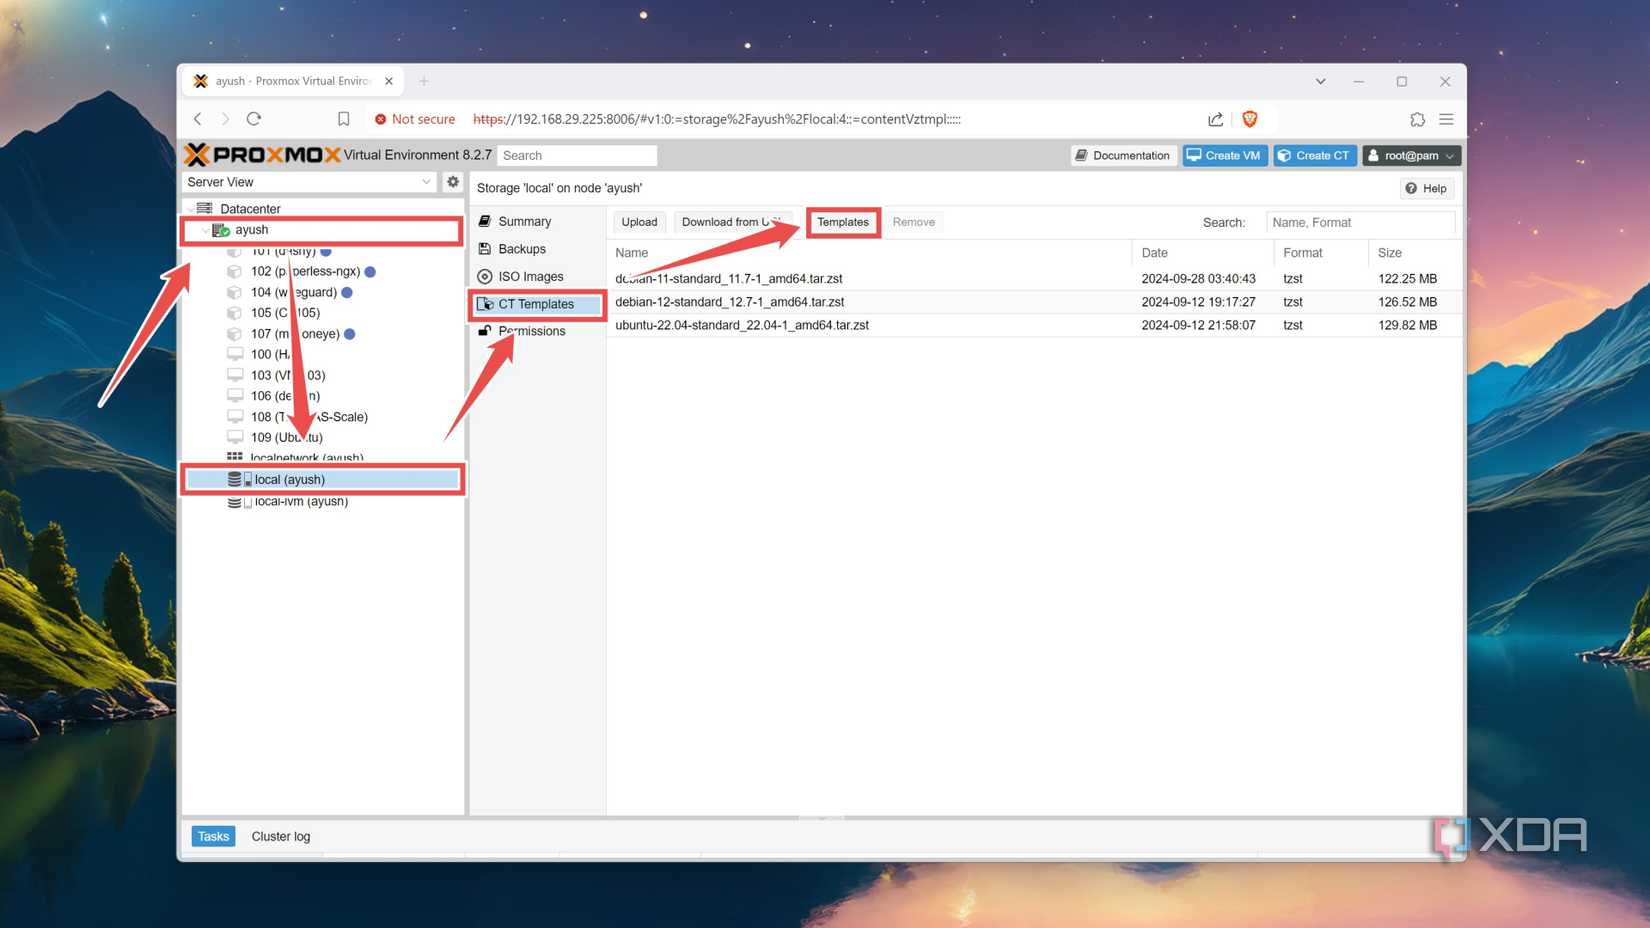Select the ayush node in tree
Image resolution: width=1650 pixels, height=928 pixels.
[x=322, y=230]
